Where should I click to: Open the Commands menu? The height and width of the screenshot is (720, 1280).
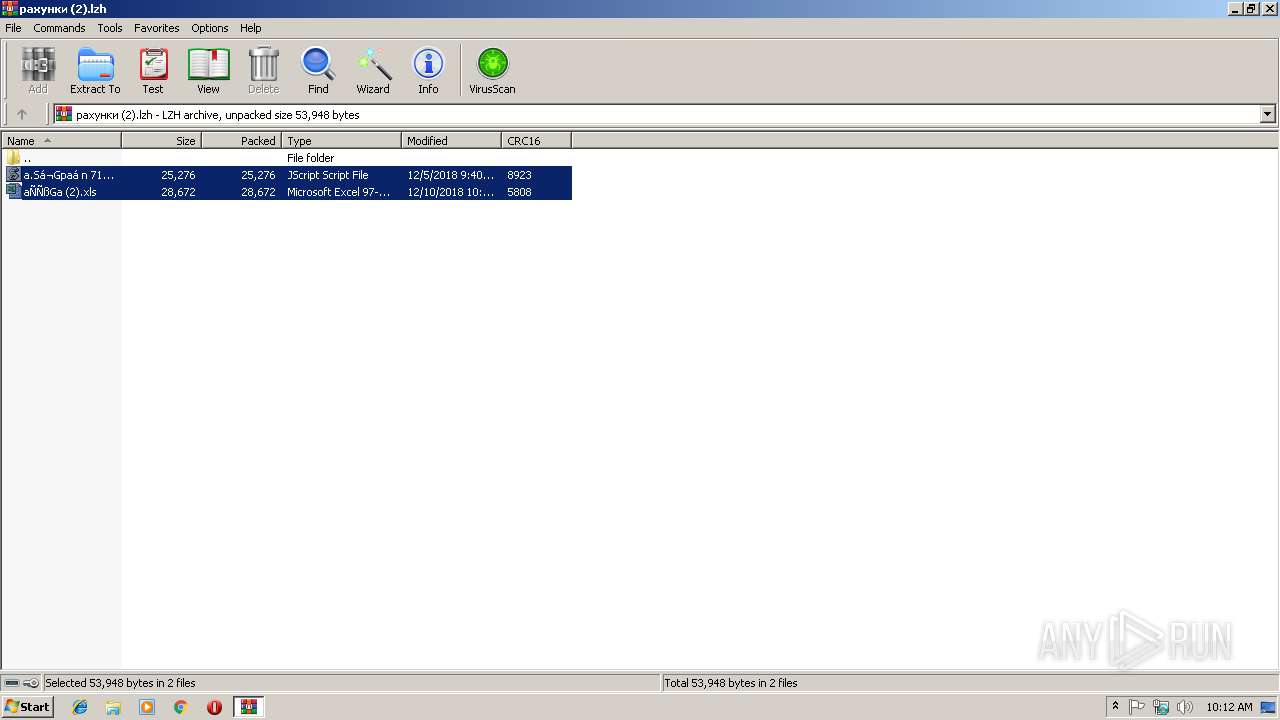59,28
